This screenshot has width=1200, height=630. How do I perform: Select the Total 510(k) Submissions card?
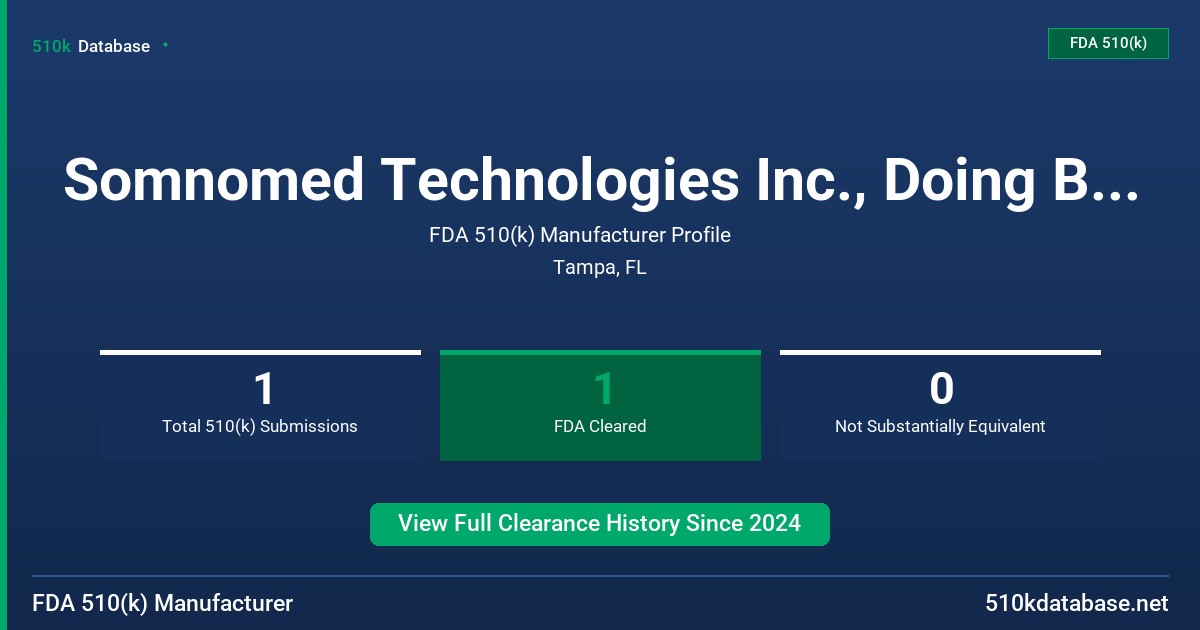[x=260, y=405]
